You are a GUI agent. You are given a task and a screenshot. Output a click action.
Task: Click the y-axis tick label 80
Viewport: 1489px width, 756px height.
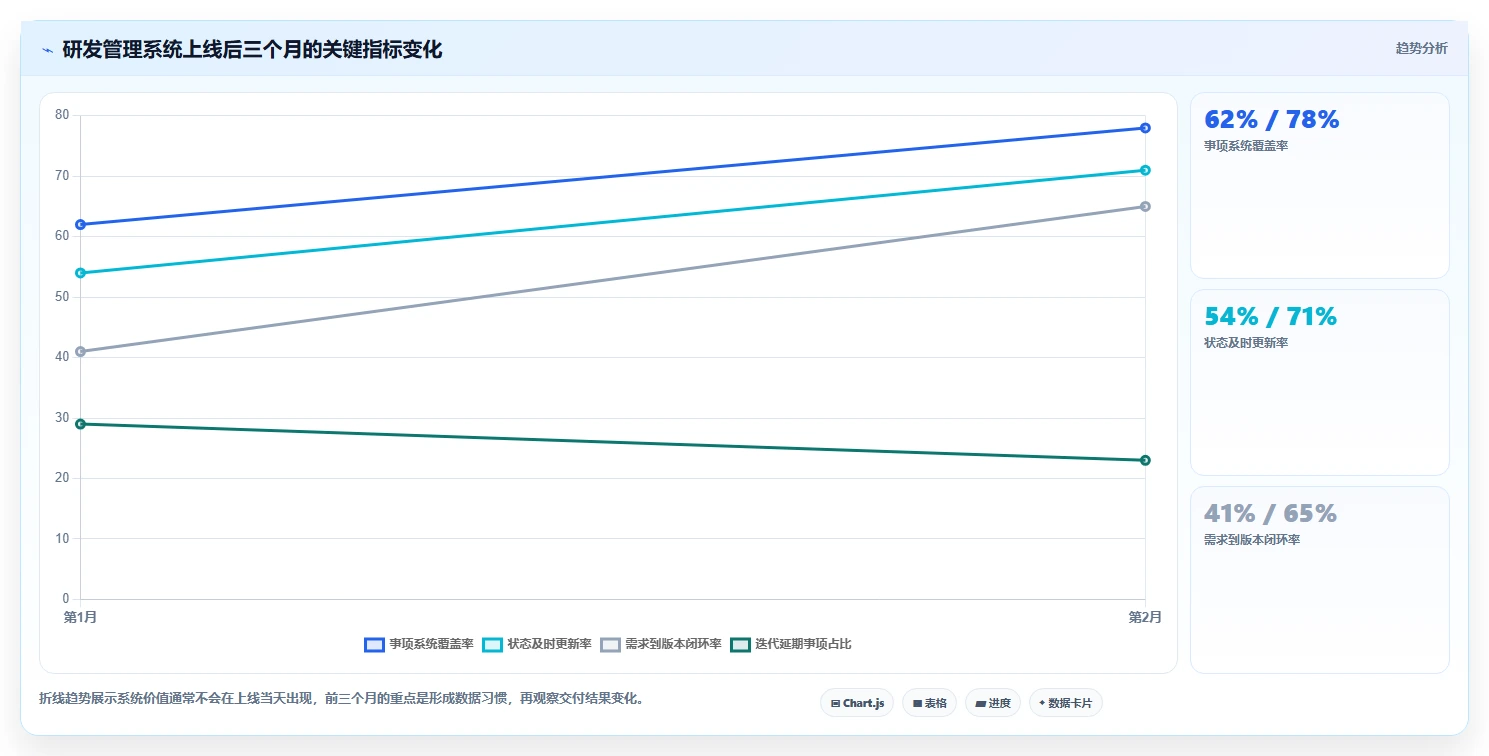coord(62,115)
